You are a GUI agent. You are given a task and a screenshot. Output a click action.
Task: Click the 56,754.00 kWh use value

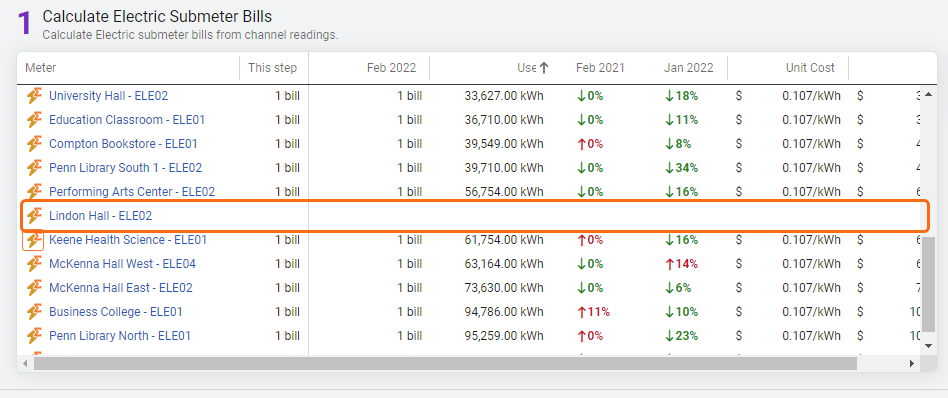click(504, 192)
